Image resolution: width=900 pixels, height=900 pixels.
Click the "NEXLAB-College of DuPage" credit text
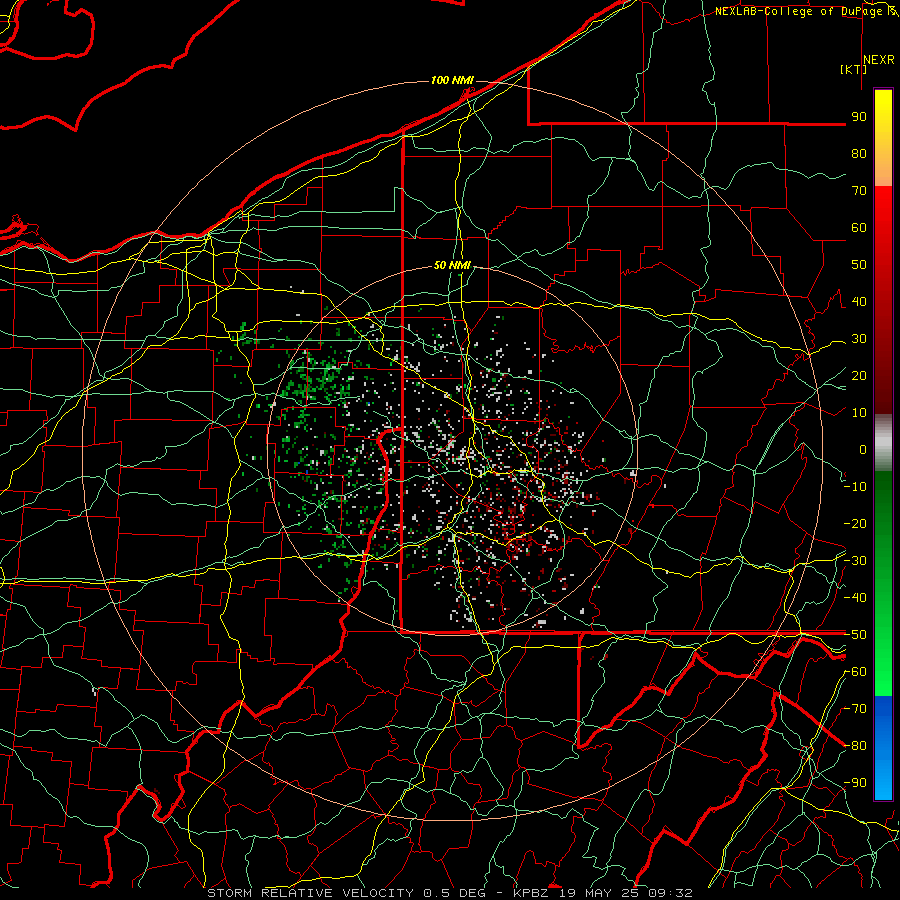(800, 11)
